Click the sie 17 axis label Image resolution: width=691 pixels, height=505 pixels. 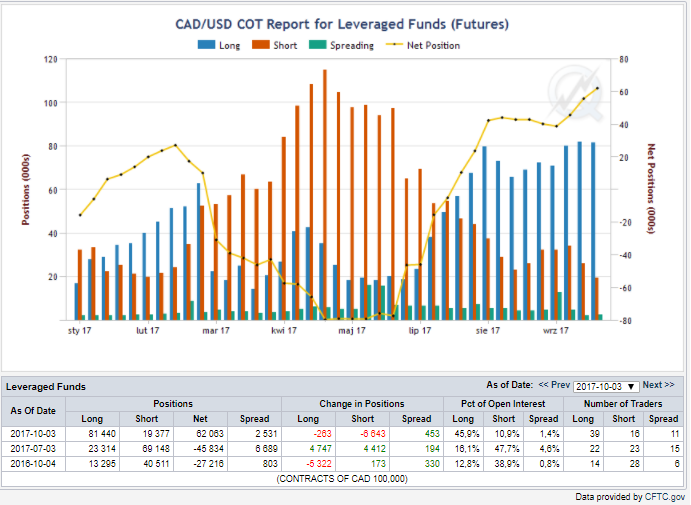(488, 330)
